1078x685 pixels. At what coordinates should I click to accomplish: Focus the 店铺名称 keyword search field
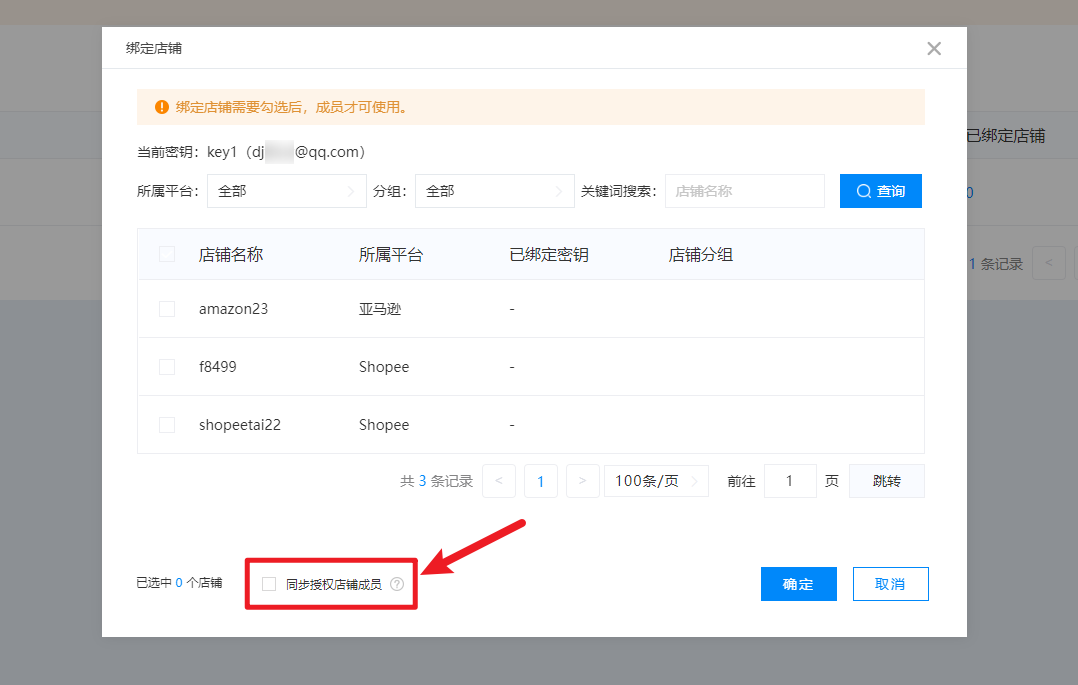pyautogui.click(x=744, y=191)
